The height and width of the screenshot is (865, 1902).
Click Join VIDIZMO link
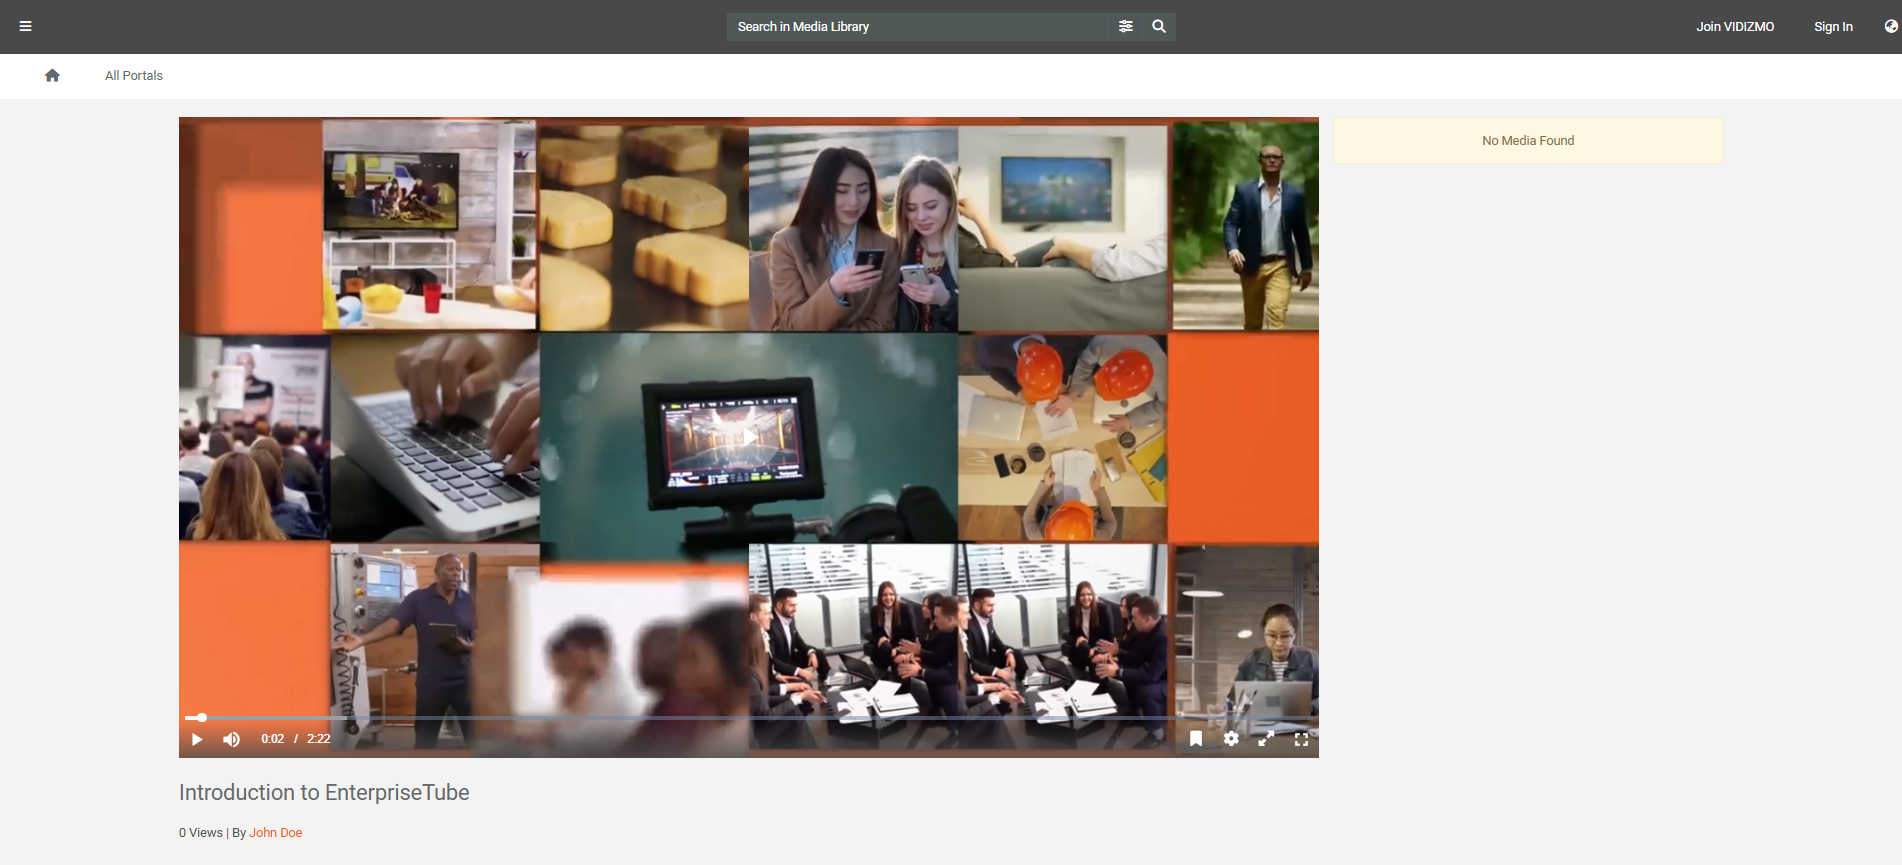point(1734,27)
